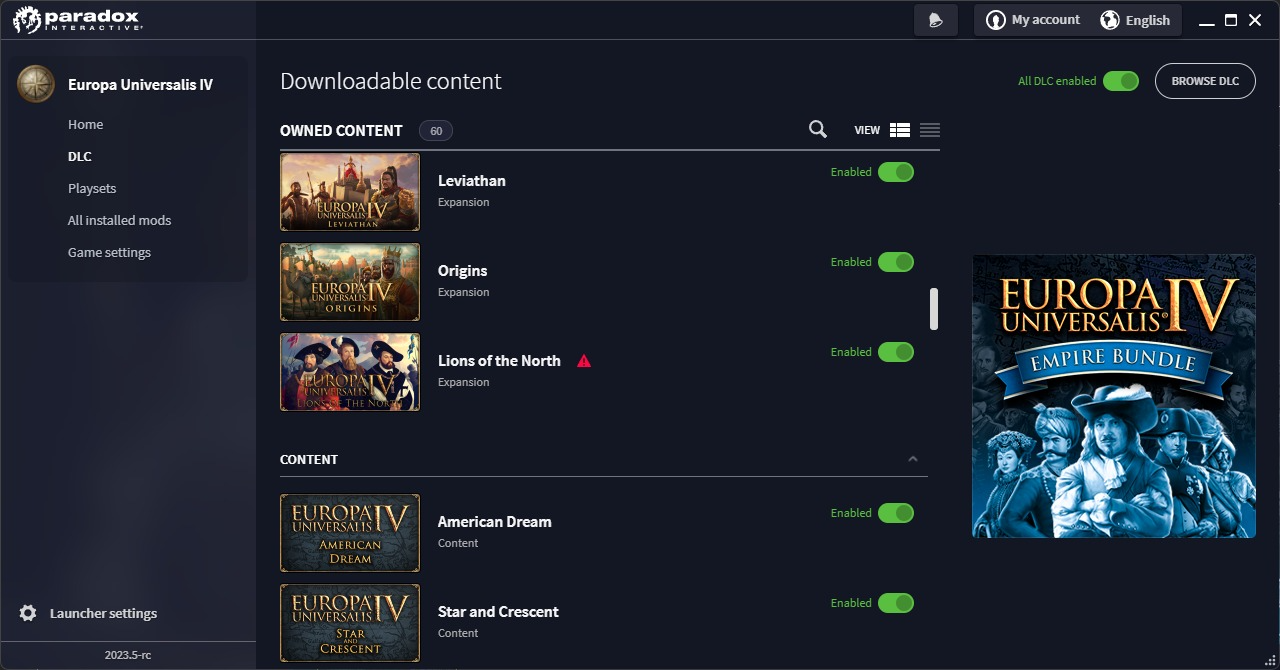
Task: Disable the Leviathan expansion
Action: pyautogui.click(x=896, y=172)
